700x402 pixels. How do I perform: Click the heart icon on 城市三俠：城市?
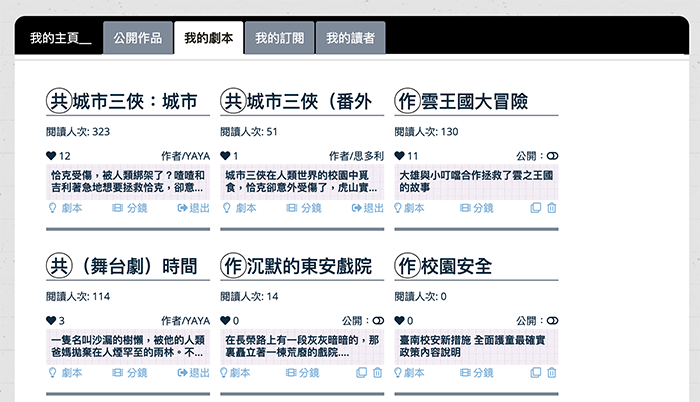pyautogui.click(x=52, y=157)
